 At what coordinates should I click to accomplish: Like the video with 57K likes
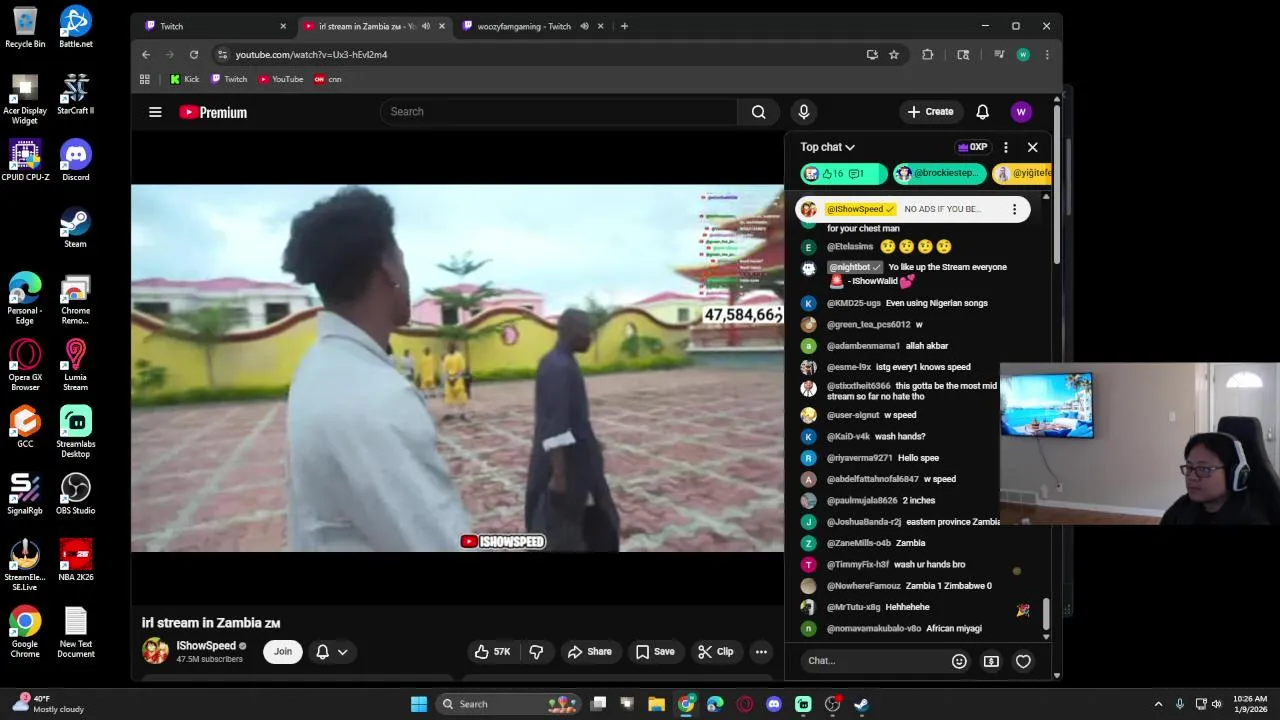click(494, 652)
